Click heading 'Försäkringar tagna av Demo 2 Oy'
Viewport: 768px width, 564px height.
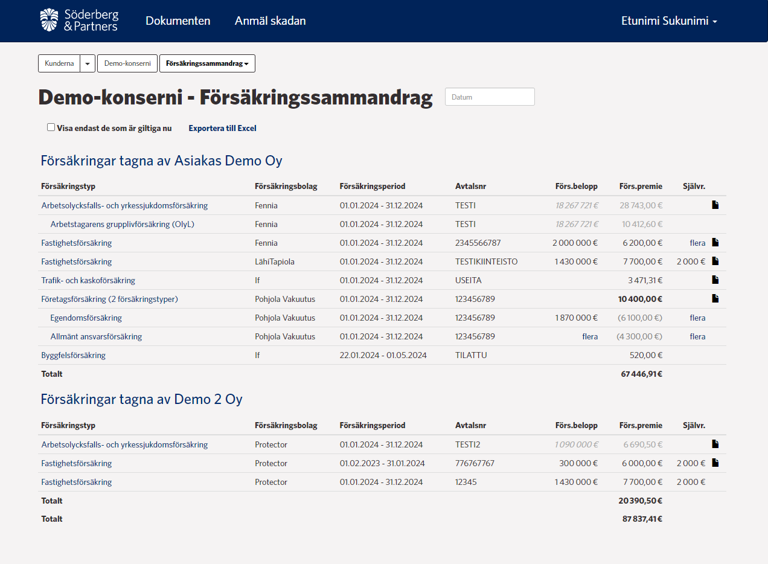[142, 399]
